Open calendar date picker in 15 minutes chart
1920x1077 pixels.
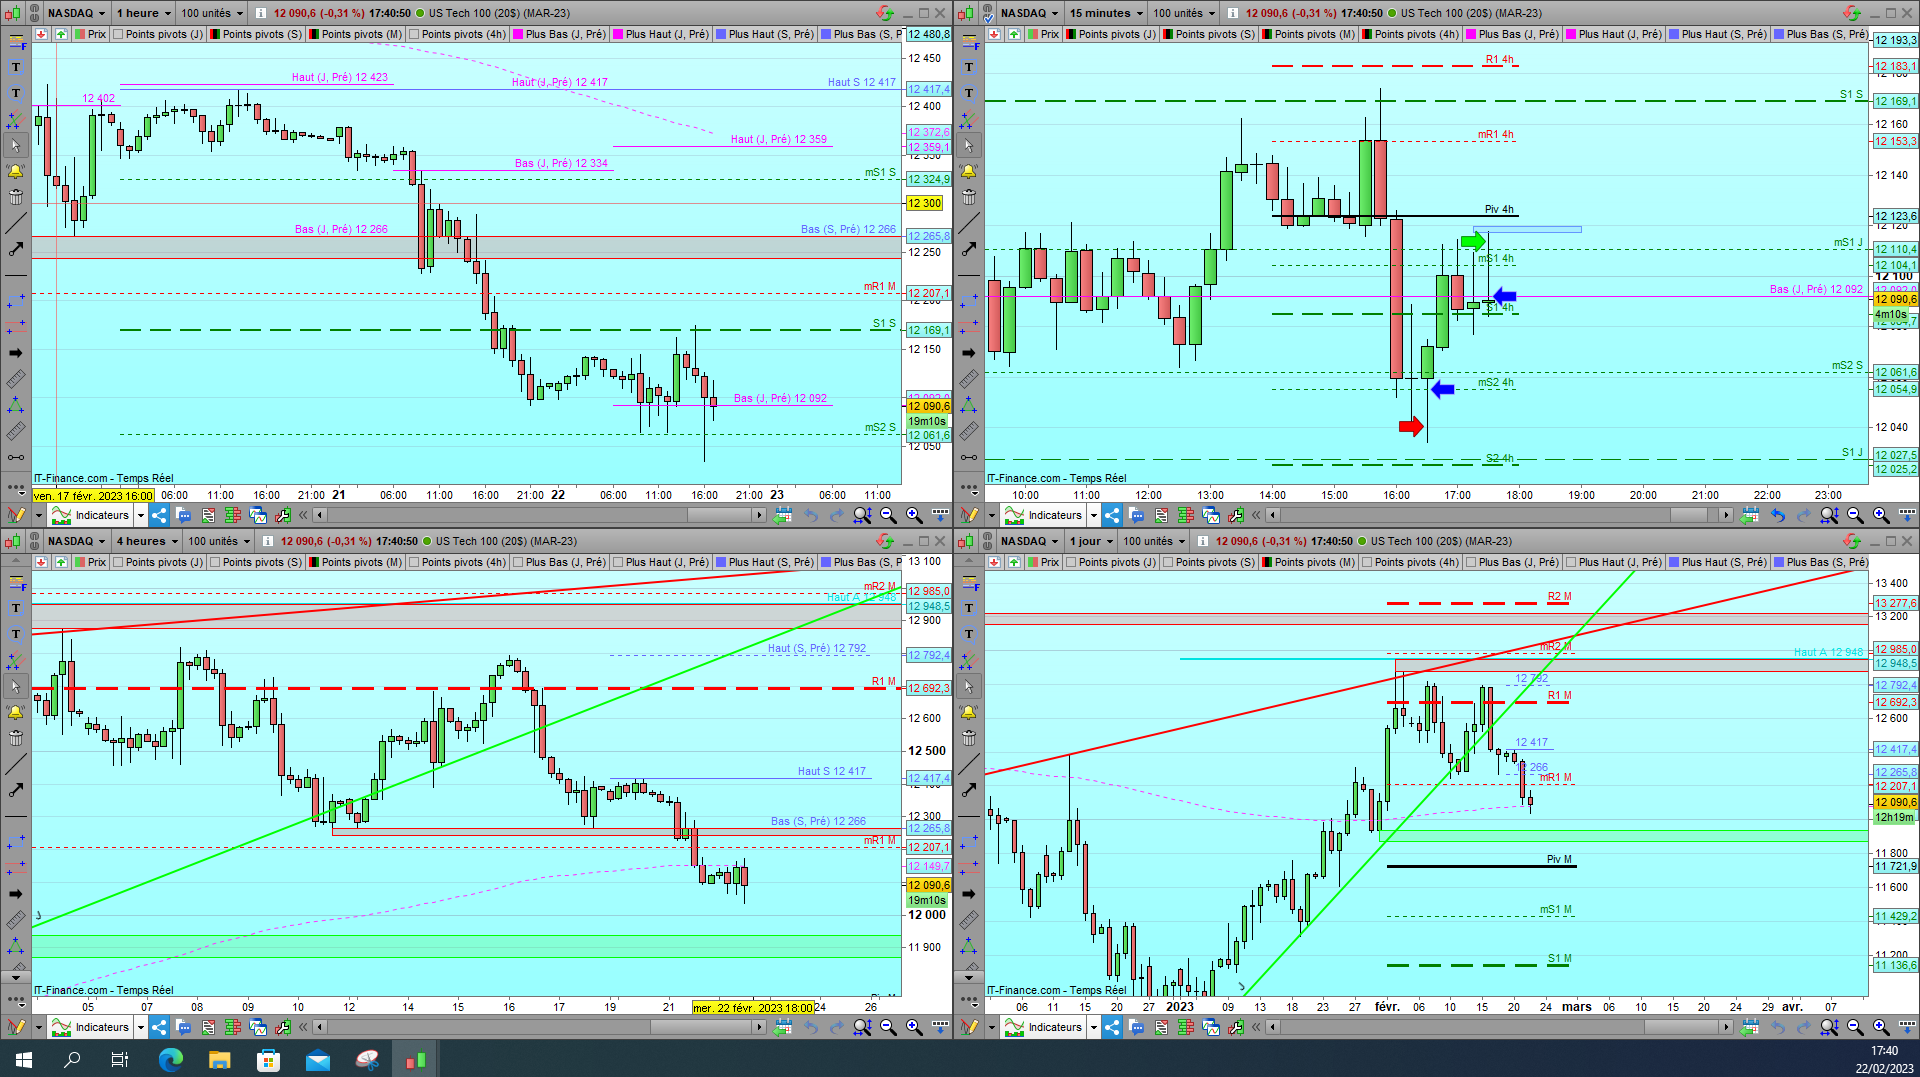1749,515
